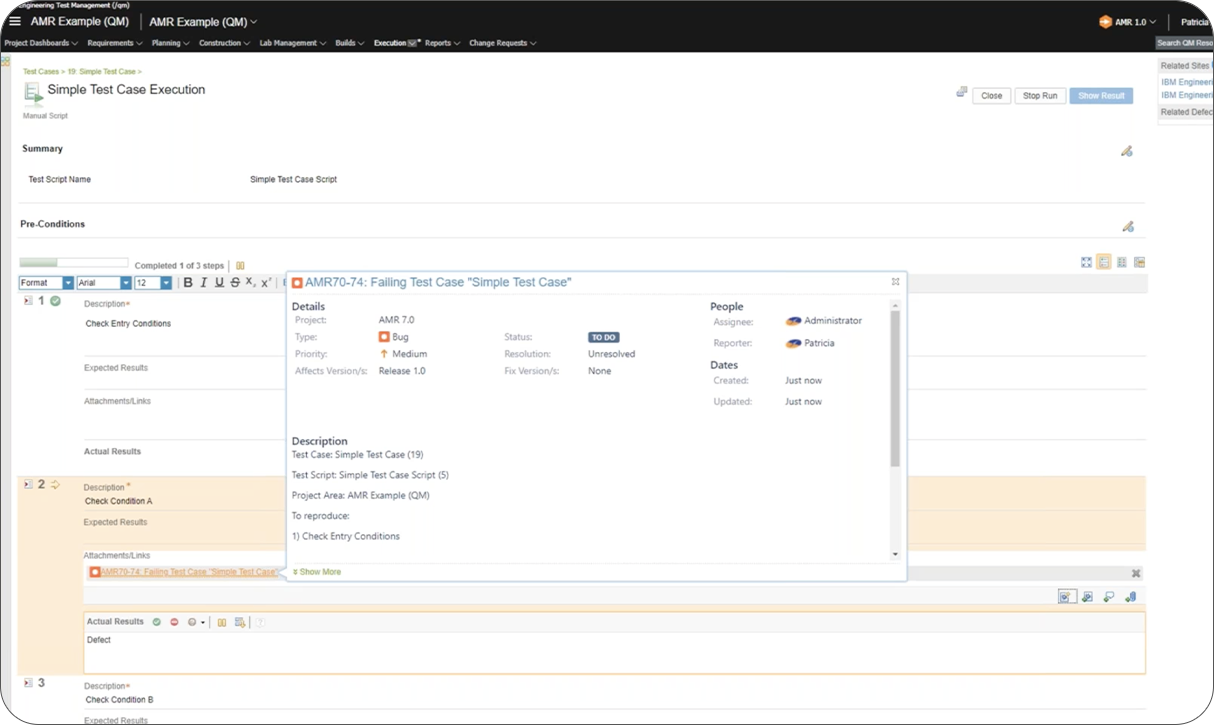Screen dimensions: 1214x725
Task: Click the full-screen expand view icon
Action: pos(1086,262)
